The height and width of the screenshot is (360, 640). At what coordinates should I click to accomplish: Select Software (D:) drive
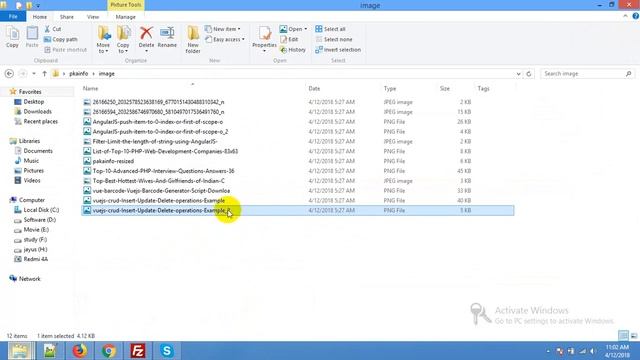(x=35, y=220)
